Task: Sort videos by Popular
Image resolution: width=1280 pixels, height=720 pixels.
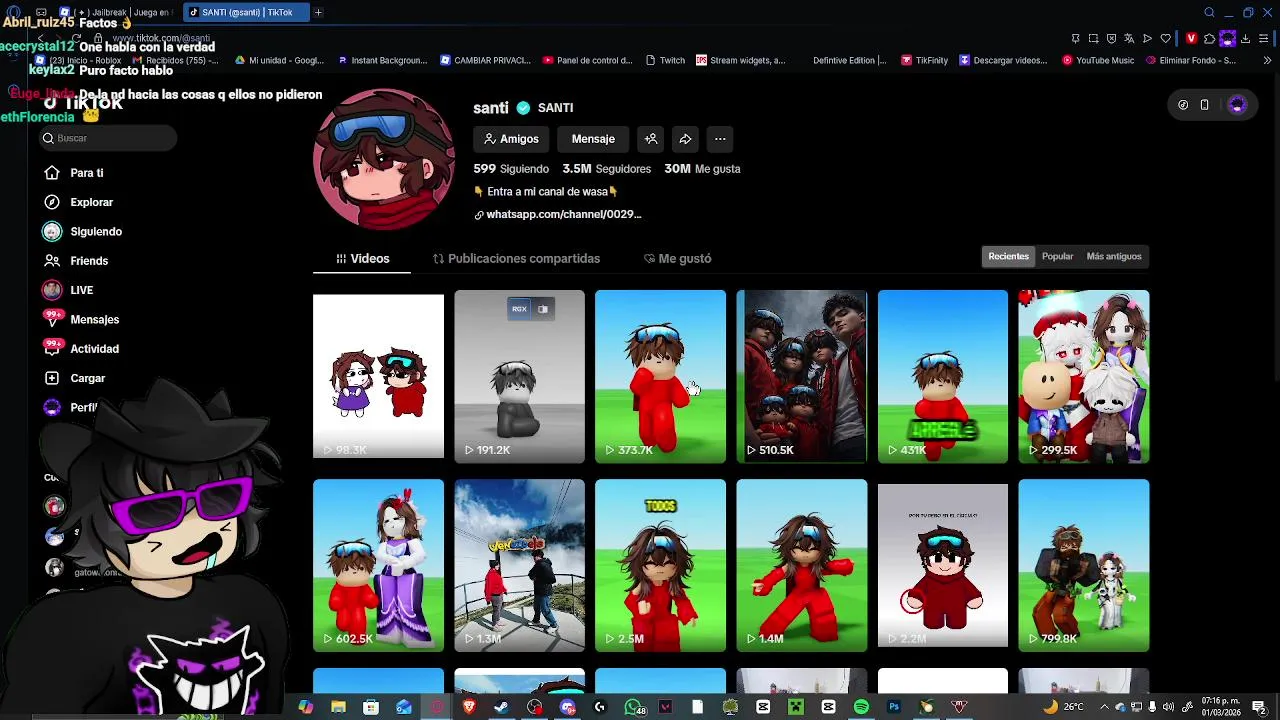Action: tap(1057, 257)
